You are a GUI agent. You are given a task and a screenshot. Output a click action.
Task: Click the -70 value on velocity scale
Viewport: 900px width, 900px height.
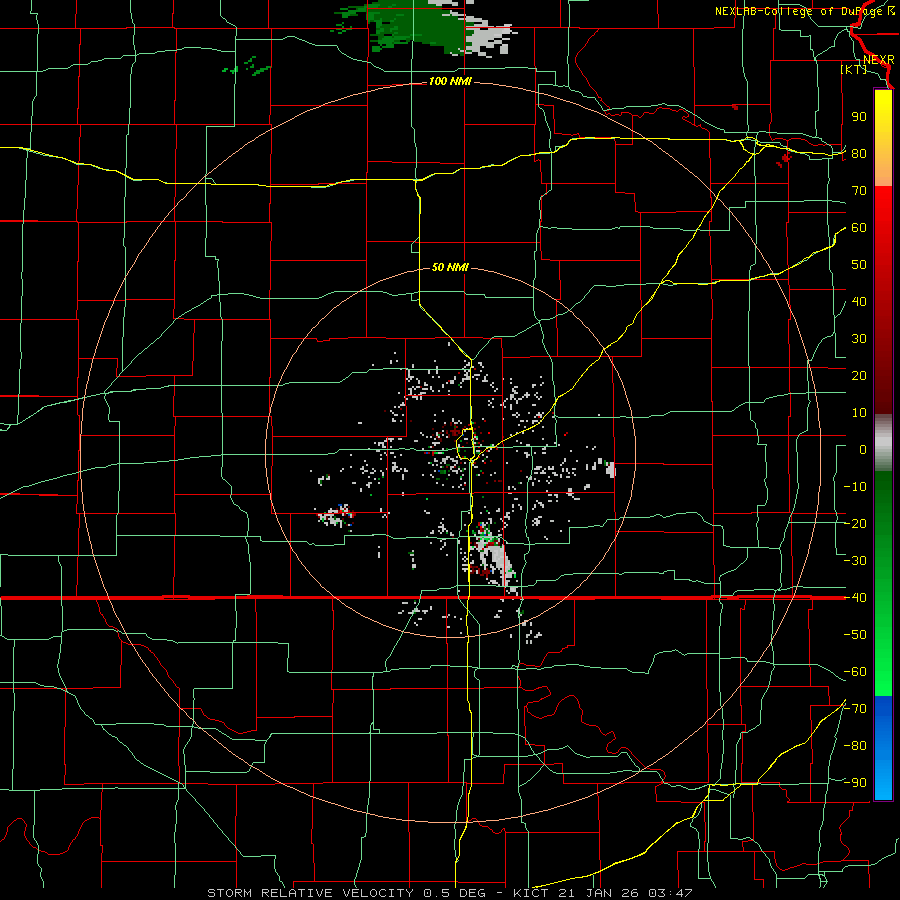coord(855,709)
